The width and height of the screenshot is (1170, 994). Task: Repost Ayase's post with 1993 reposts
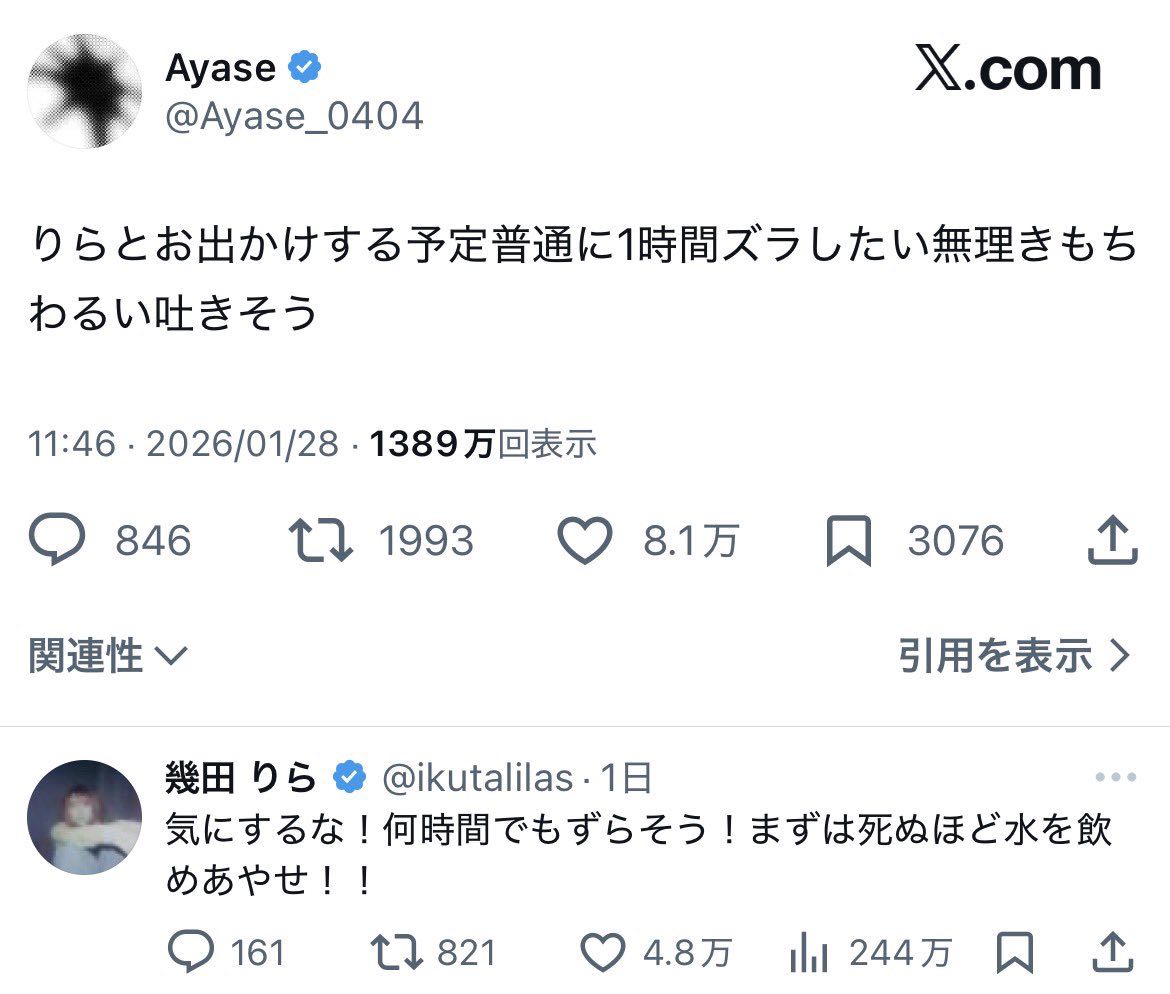coord(320,541)
